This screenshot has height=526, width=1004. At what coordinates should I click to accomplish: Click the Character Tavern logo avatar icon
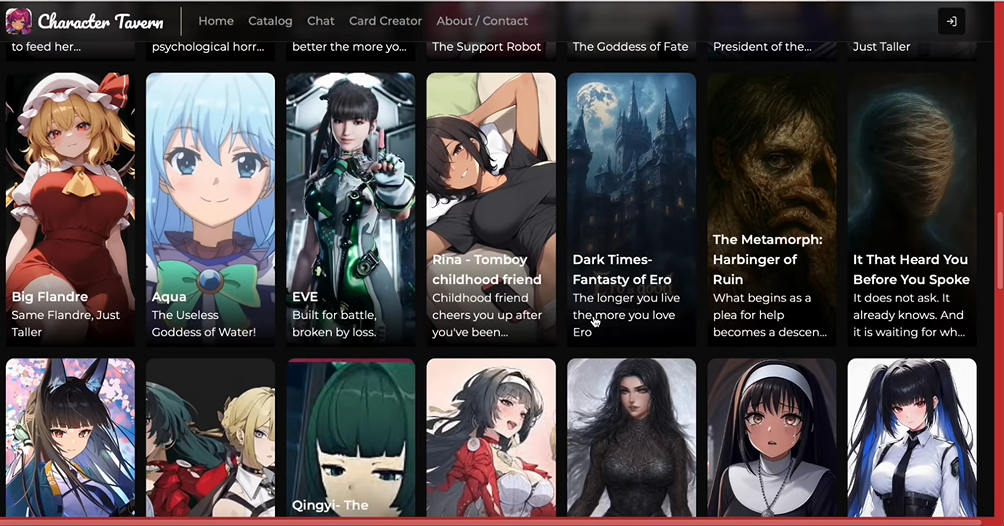19,21
